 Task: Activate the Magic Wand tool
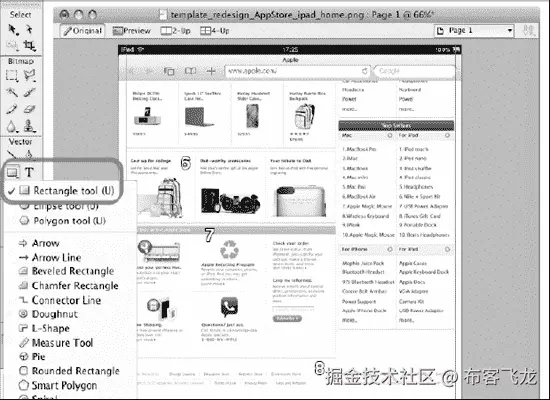coord(12,92)
